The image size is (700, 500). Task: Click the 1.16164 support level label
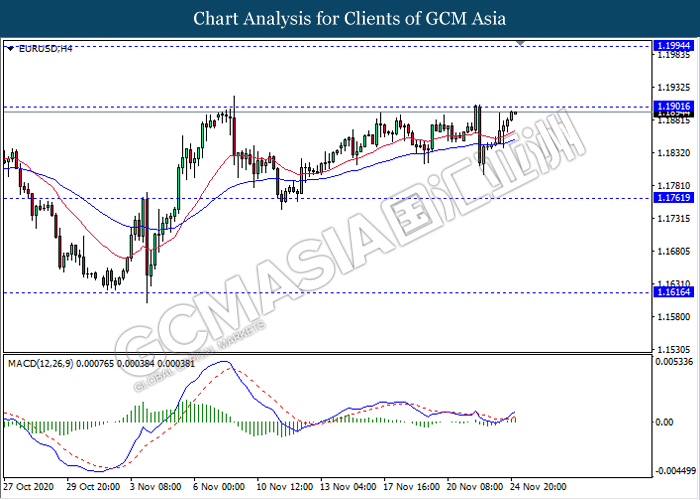[674, 292]
